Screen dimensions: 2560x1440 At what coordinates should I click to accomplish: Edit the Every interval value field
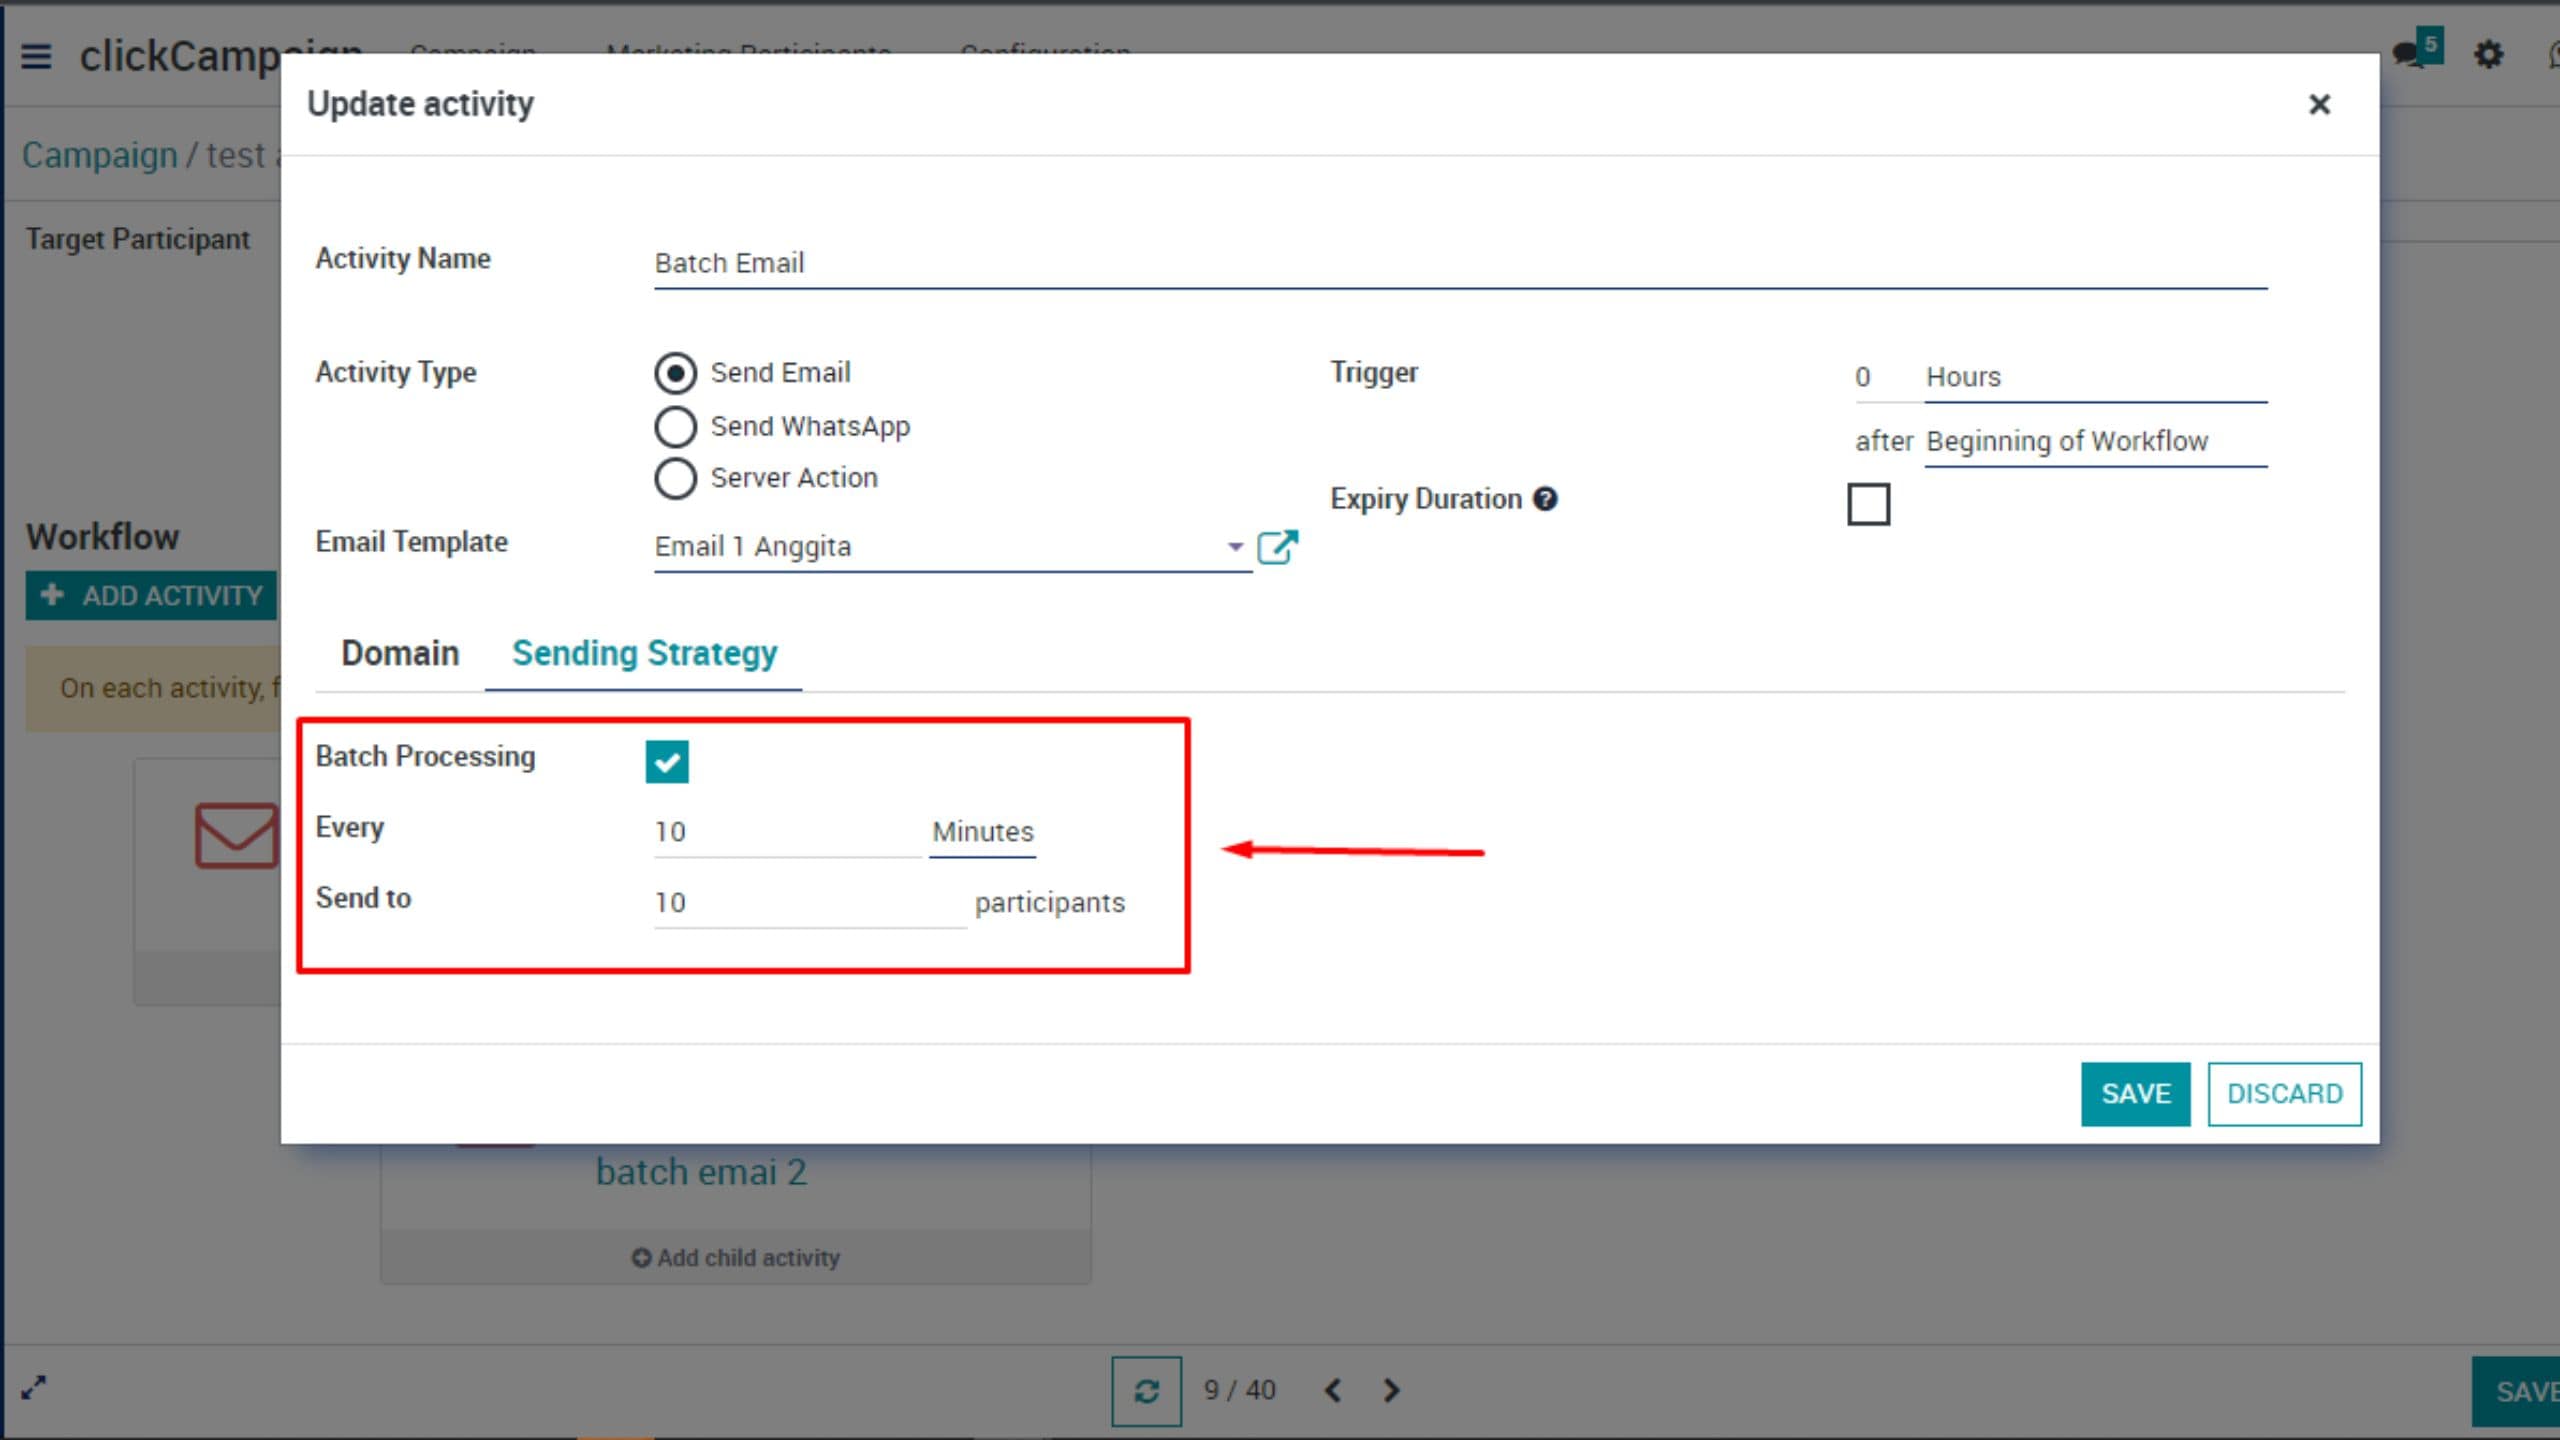click(787, 832)
